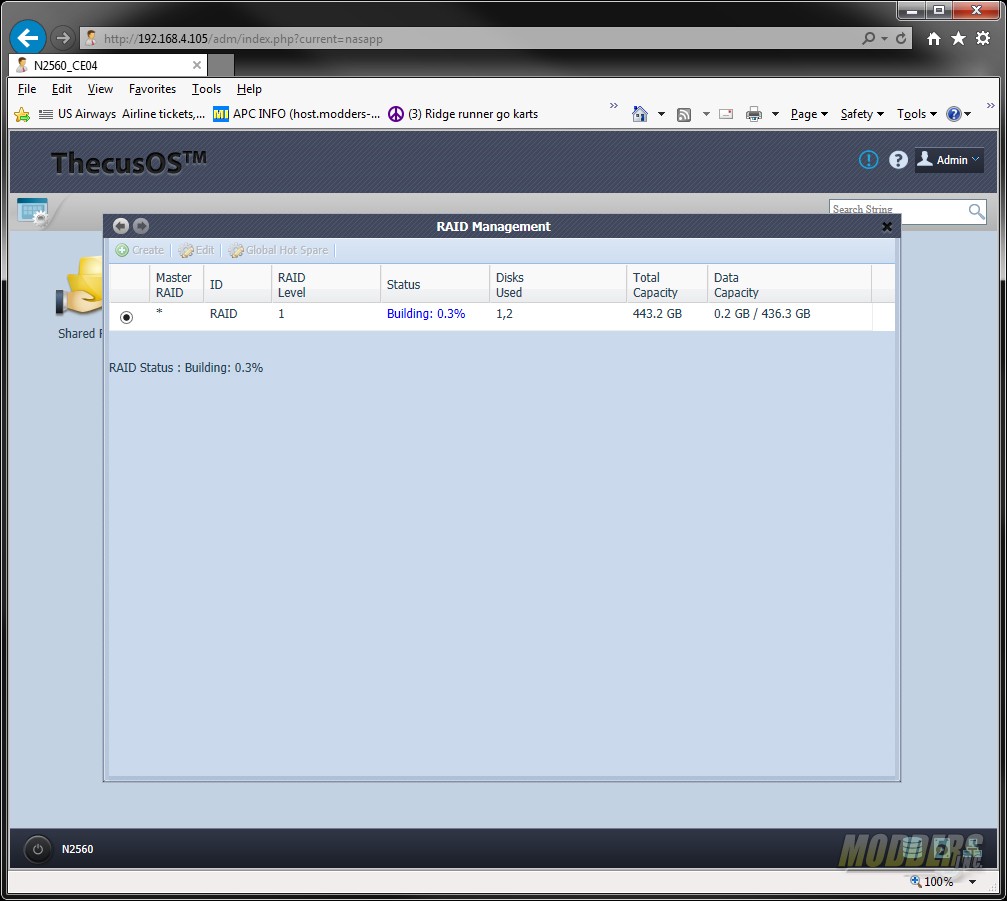Click the browser address bar URL
The height and width of the screenshot is (901, 1007).
pos(243,39)
